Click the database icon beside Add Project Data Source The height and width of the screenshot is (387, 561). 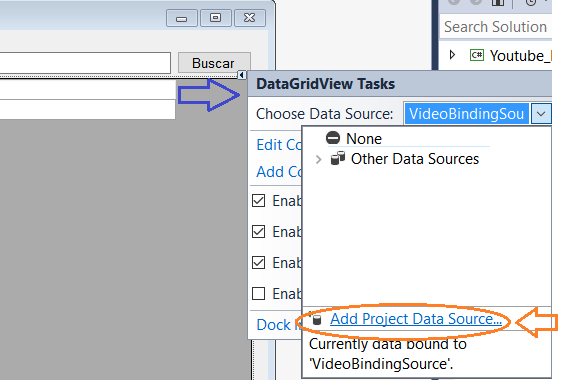(317, 319)
